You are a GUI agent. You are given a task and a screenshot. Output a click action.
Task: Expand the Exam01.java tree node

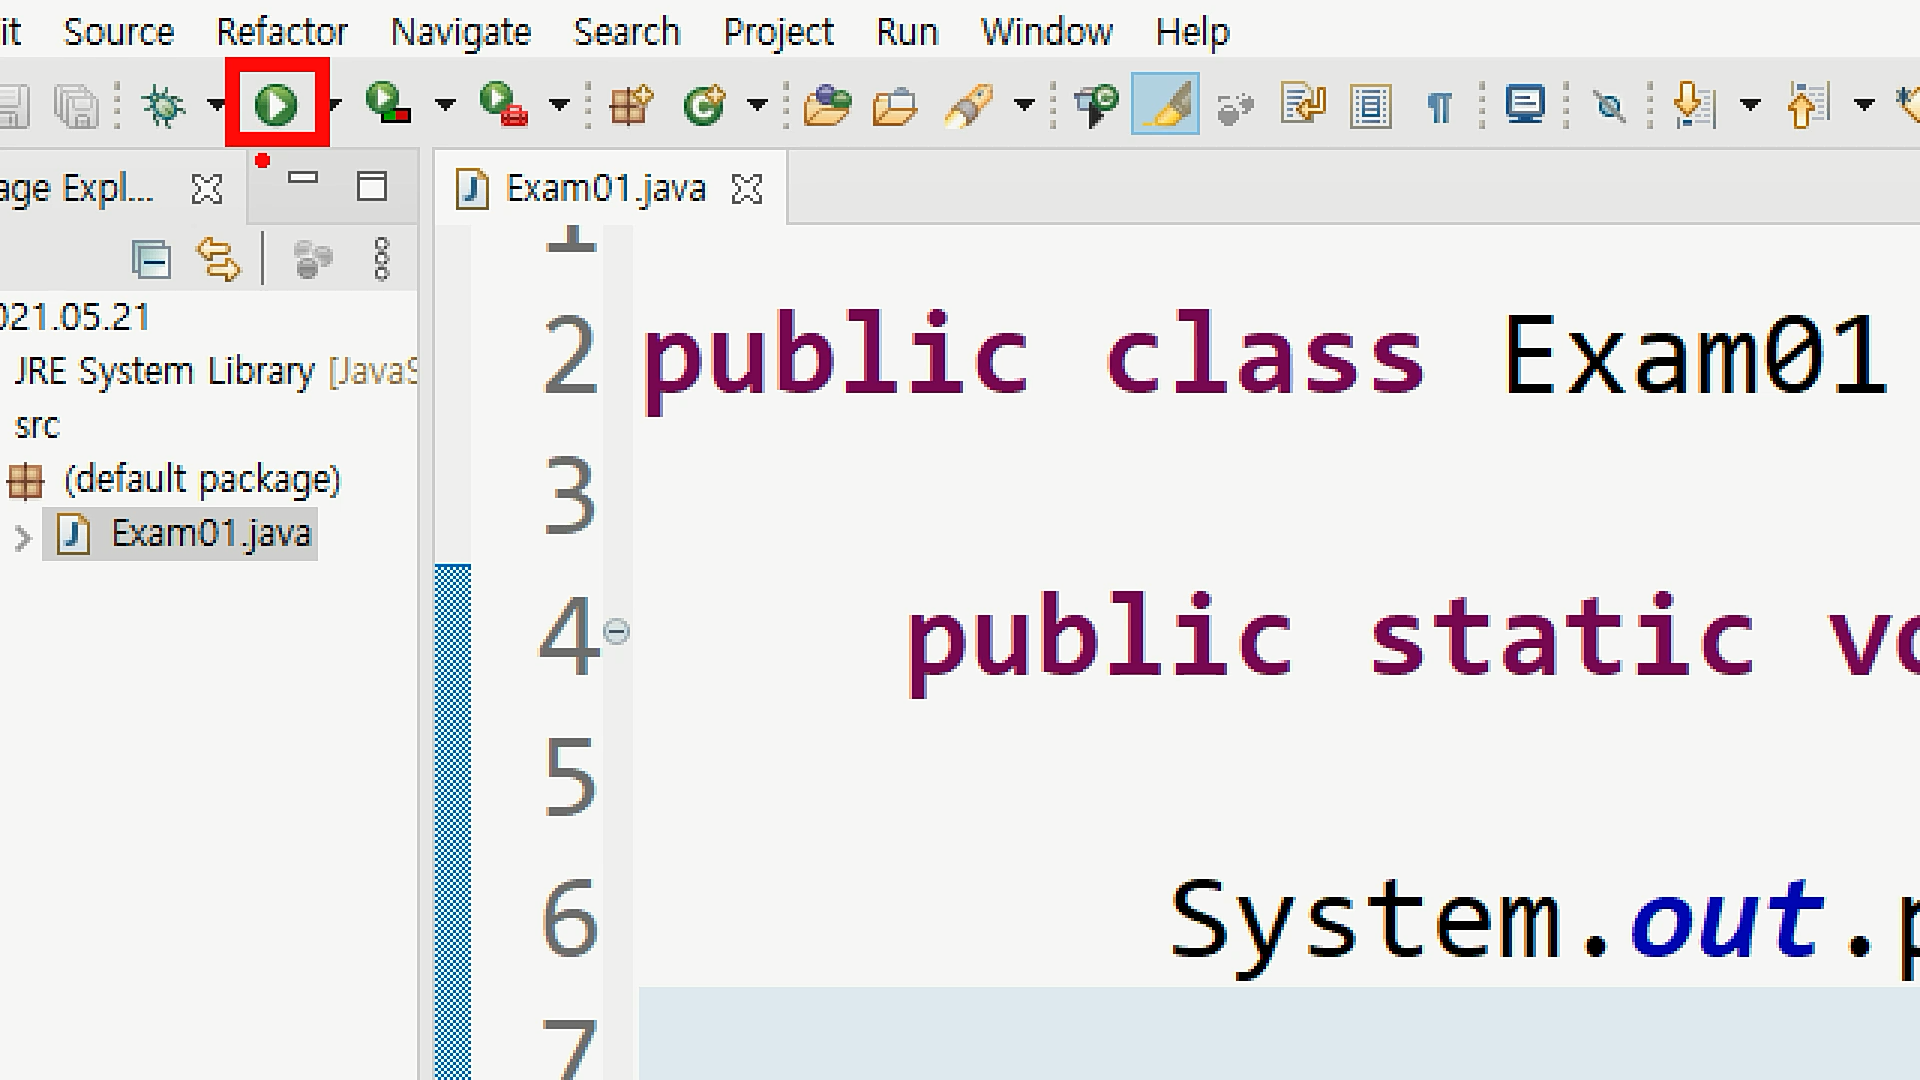click(23, 537)
